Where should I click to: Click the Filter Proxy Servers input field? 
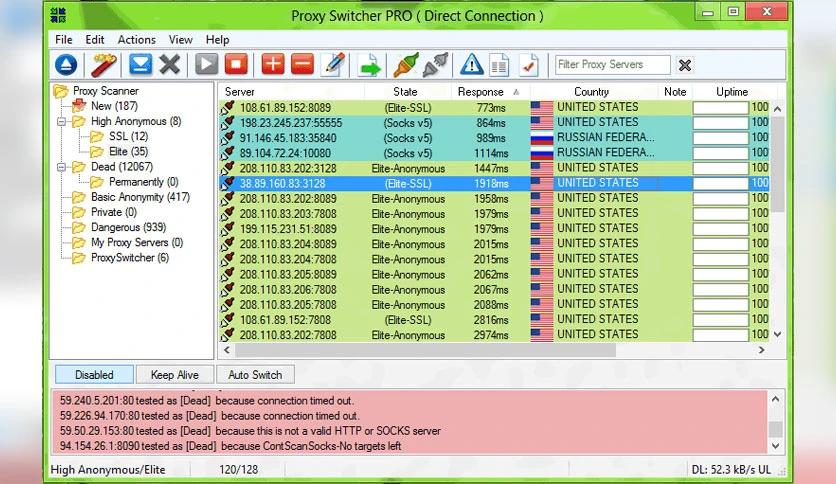[613, 65]
